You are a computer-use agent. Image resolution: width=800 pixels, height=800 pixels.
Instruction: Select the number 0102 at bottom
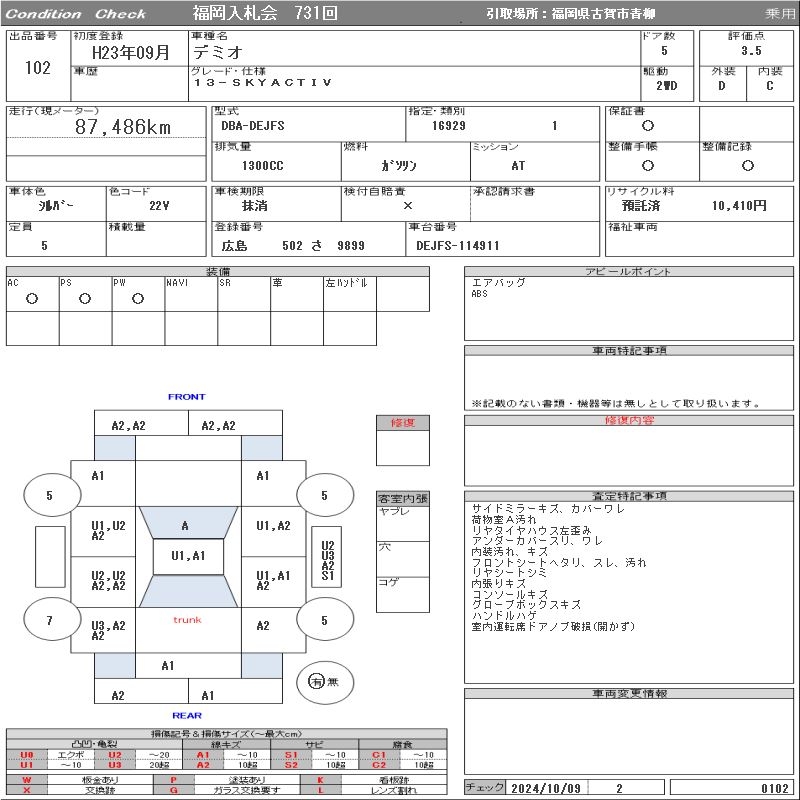[774, 788]
